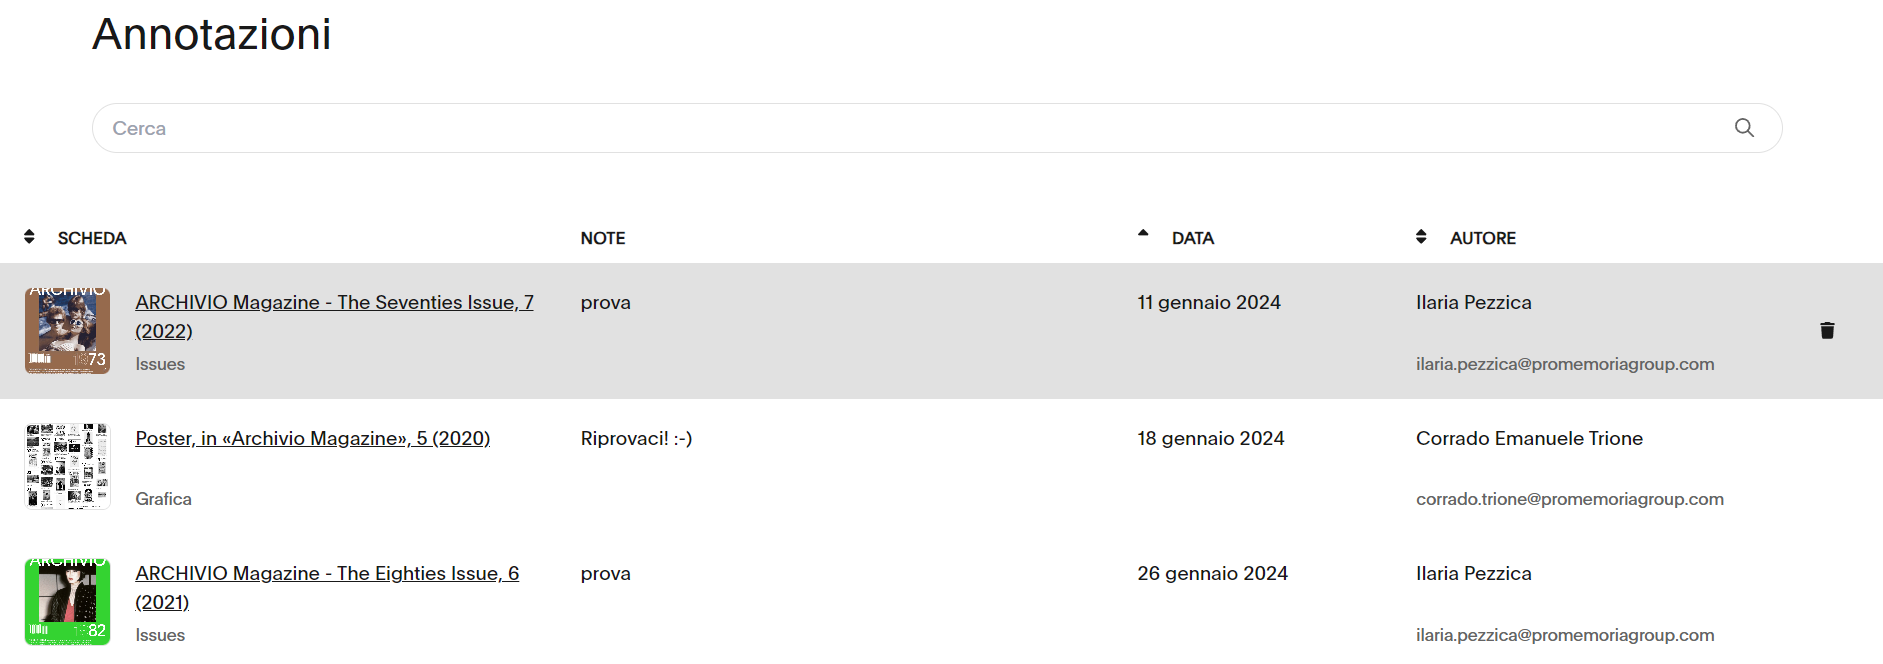Open Poster in Archivio Magazine link

pyautogui.click(x=313, y=438)
